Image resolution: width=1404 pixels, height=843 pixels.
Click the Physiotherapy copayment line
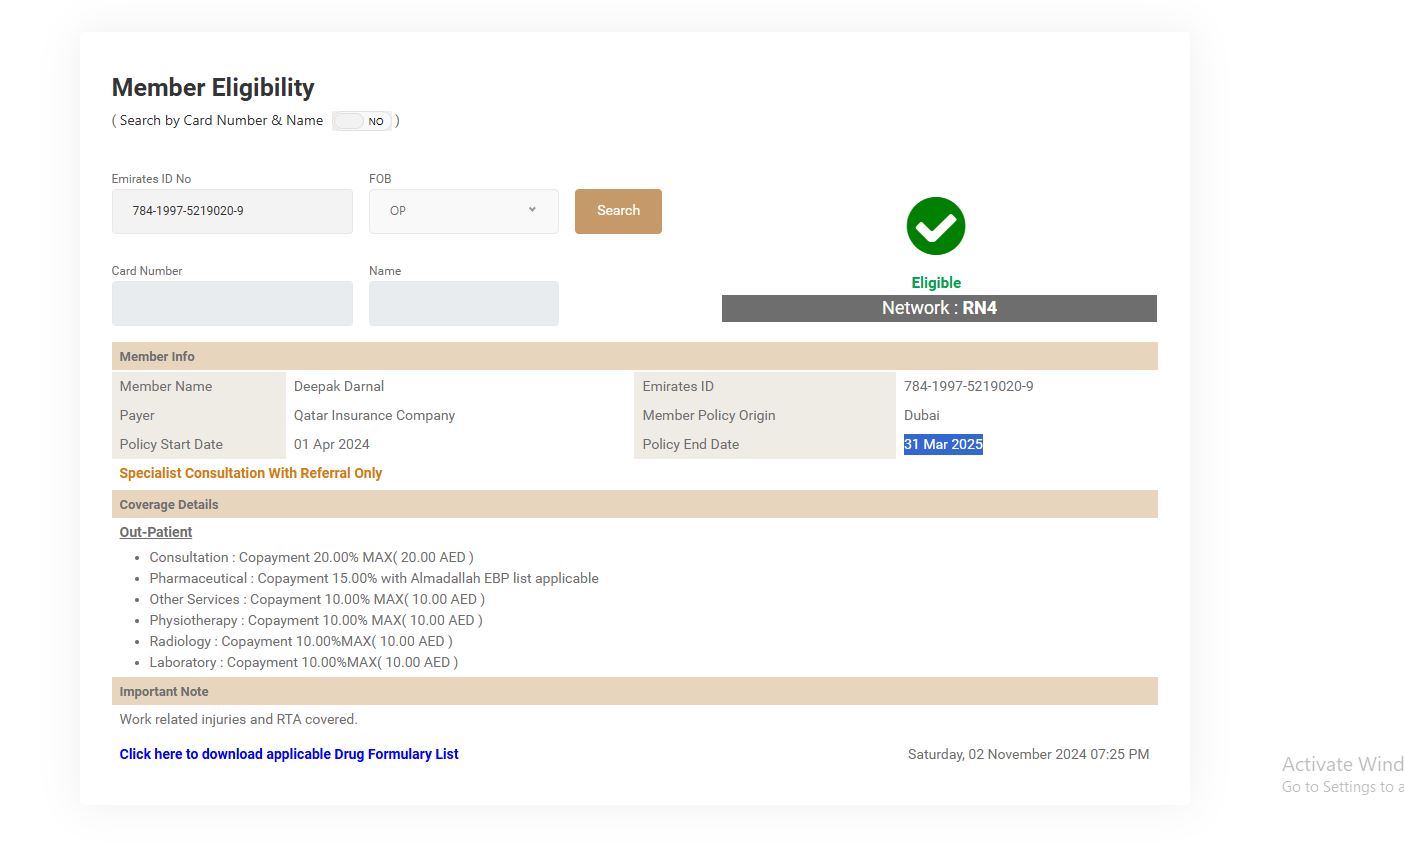(x=316, y=620)
